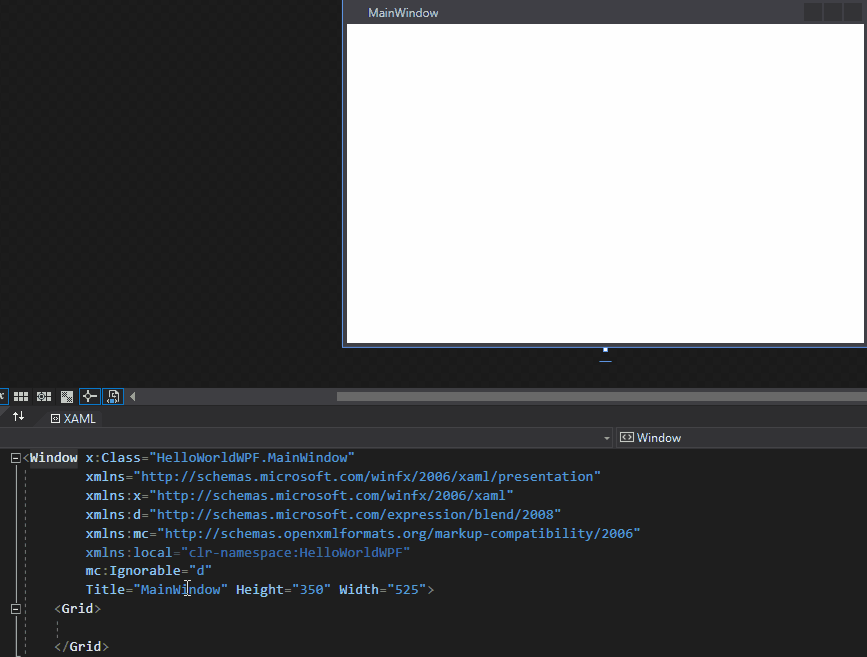Image resolution: width=867 pixels, height=657 pixels.
Task: Toggle snap to snaplines crosshair icon
Action: pos(90,397)
